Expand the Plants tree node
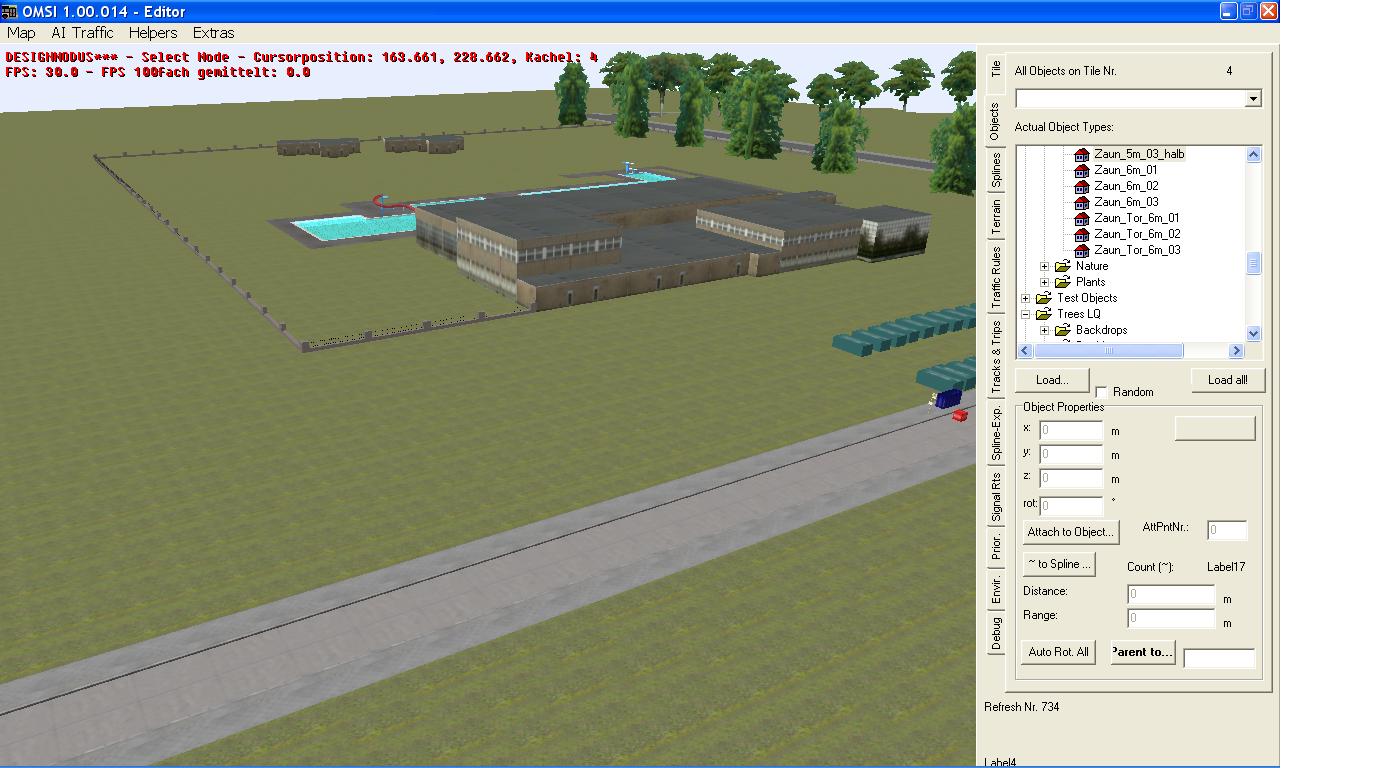1375x768 pixels. click(1045, 283)
